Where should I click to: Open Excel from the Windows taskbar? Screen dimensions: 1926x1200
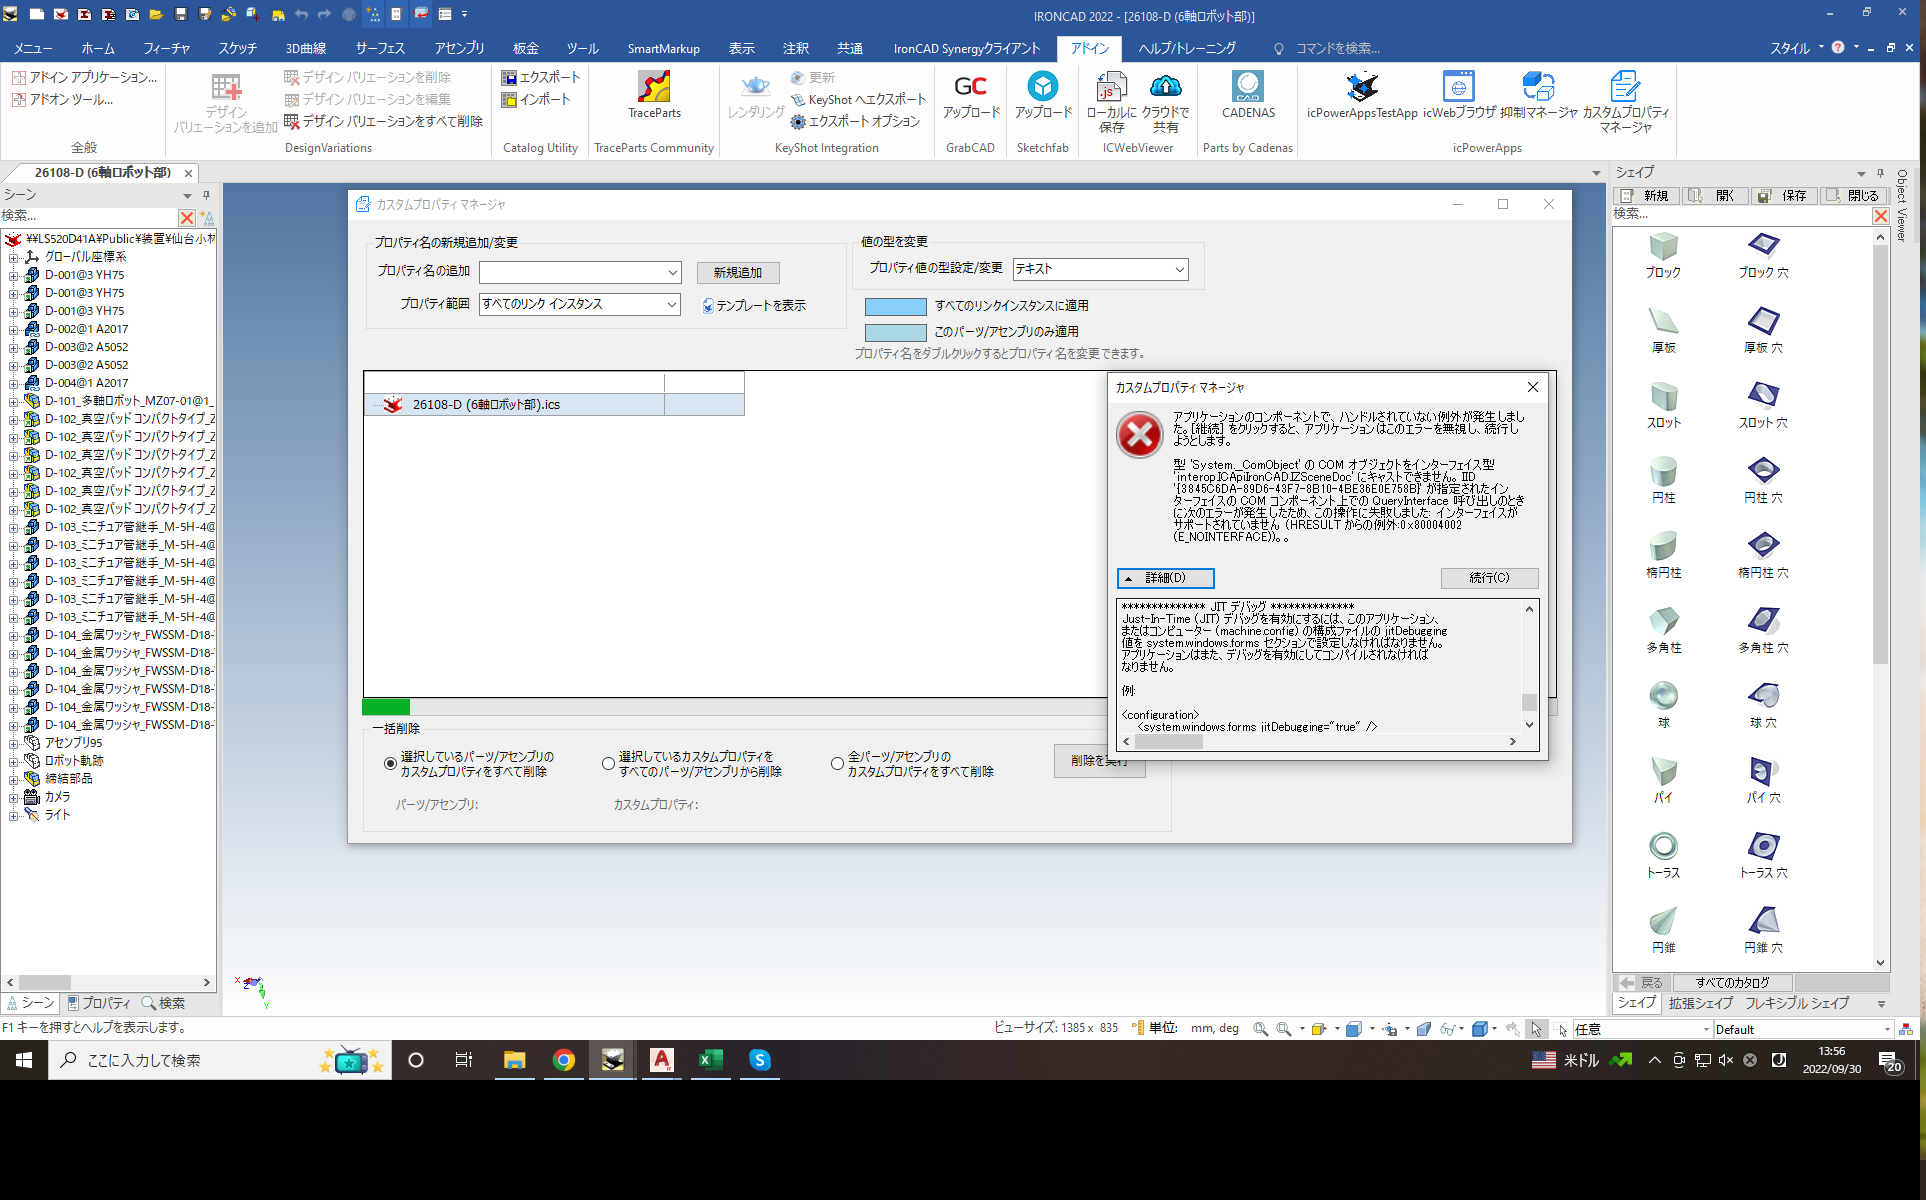[710, 1060]
